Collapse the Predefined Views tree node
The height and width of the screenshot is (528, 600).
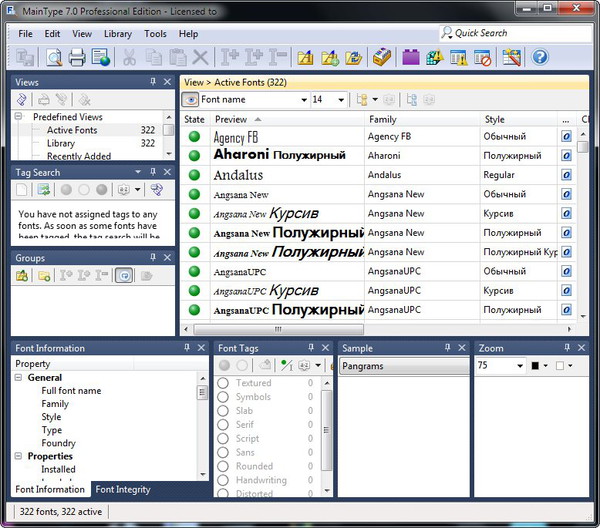19,117
